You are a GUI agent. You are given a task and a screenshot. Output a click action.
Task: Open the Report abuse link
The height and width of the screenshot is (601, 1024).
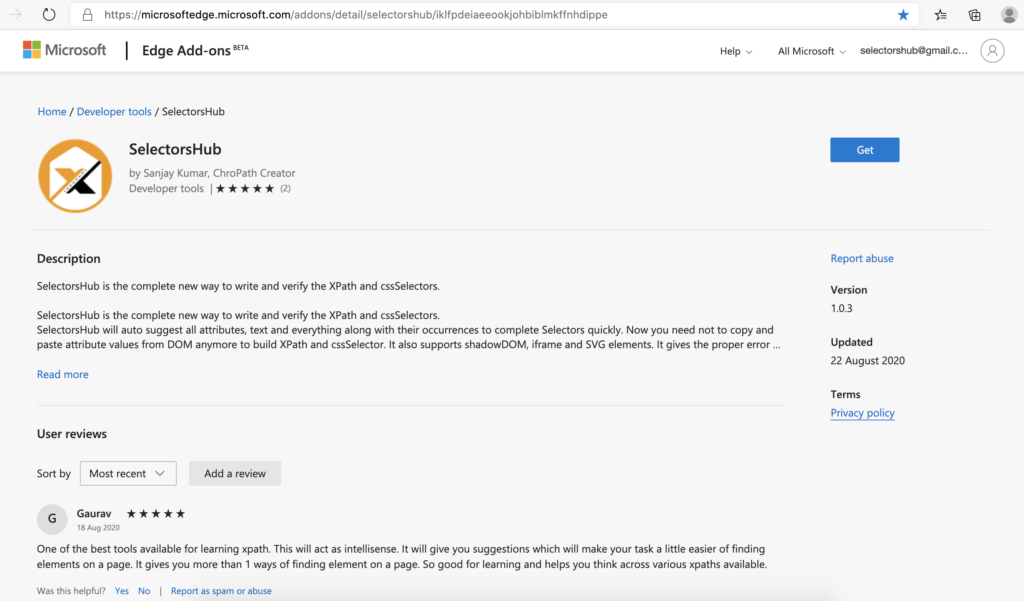(861, 258)
